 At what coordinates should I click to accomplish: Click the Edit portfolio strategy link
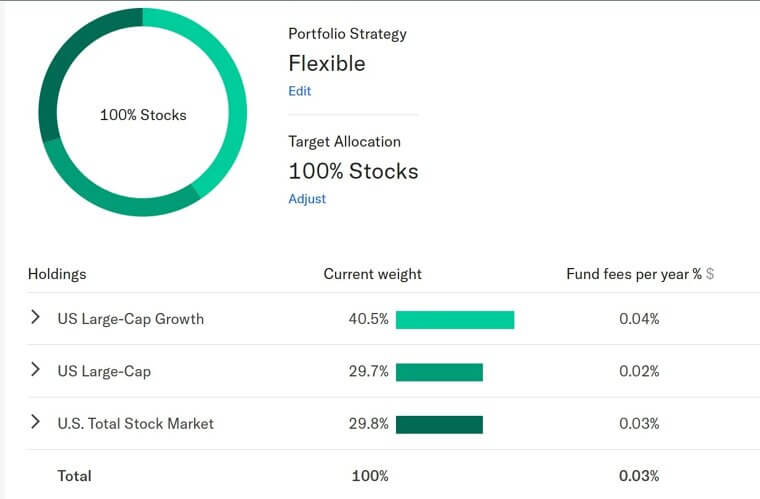[299, 91]
